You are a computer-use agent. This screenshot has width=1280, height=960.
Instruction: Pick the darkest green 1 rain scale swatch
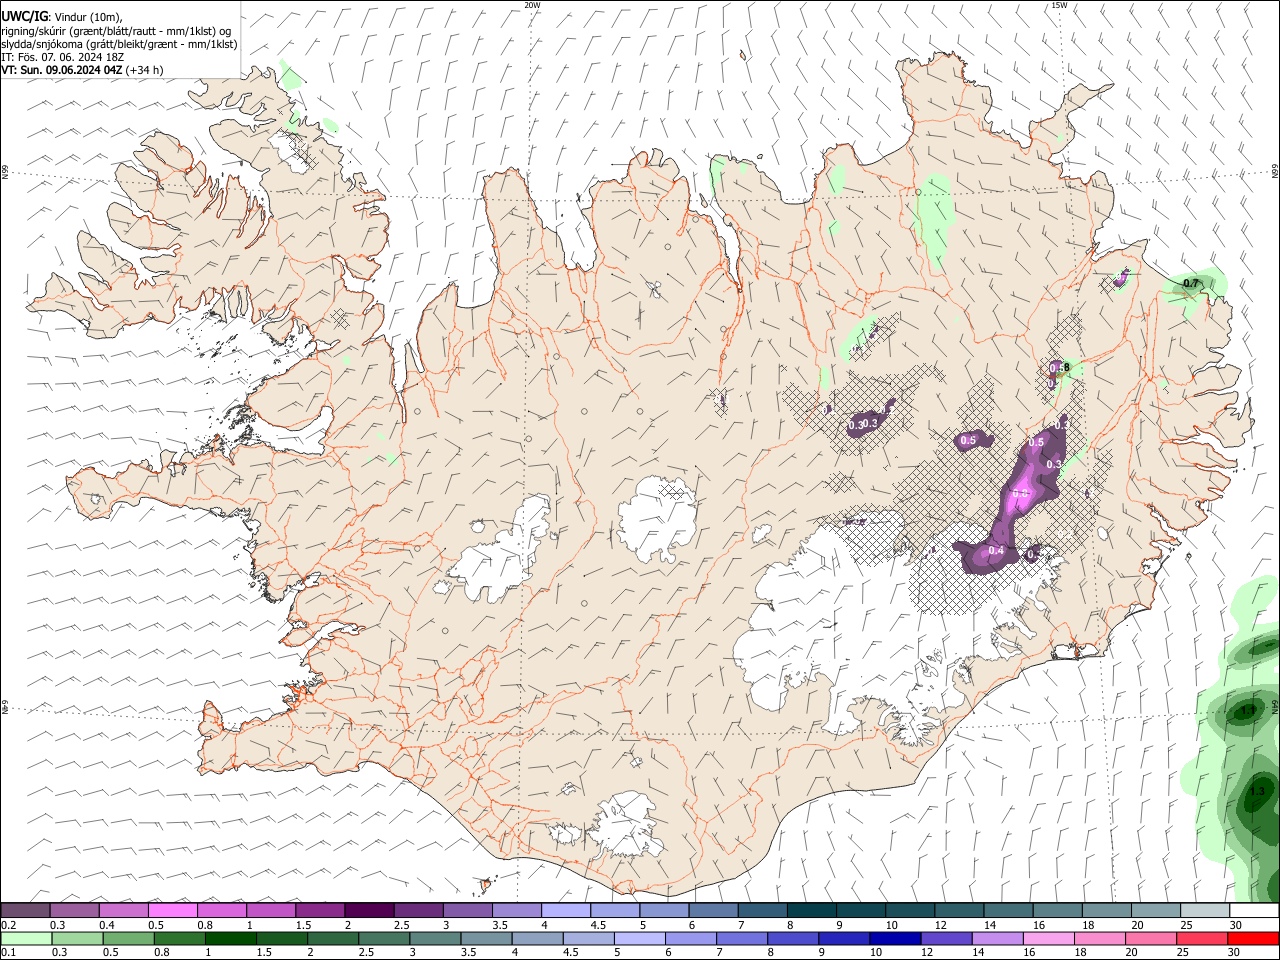click(230, 938)
